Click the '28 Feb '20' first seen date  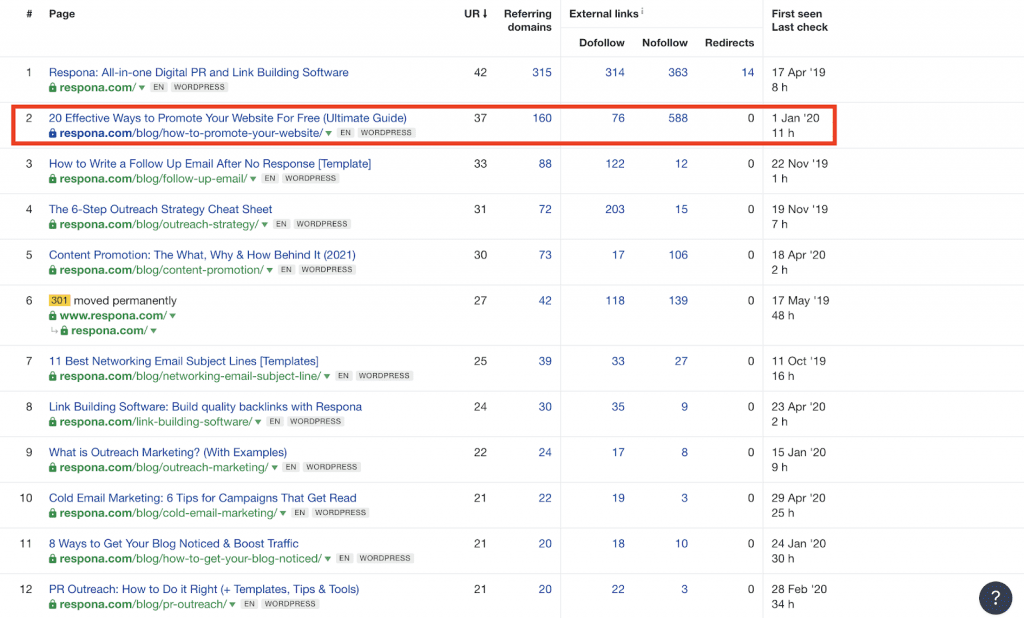[x=799, y=590]
